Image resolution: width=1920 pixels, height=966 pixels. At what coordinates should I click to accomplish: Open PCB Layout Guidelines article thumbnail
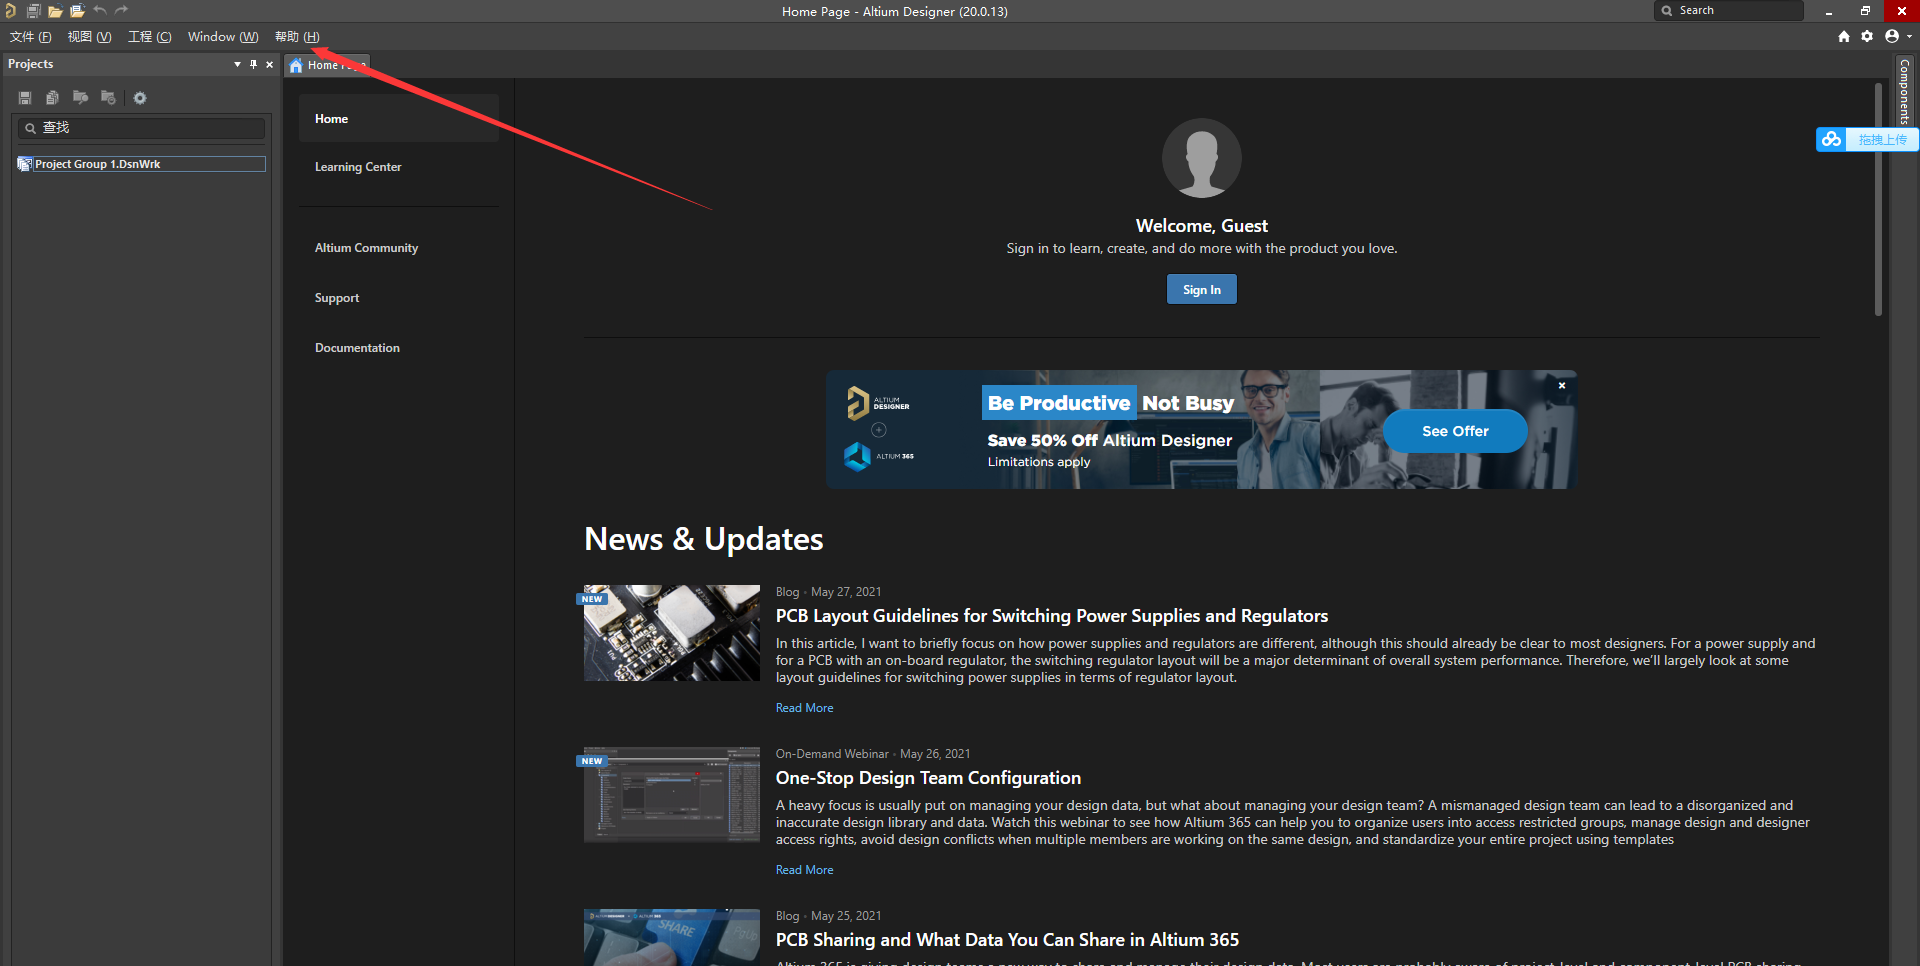(x=672, y=633)
